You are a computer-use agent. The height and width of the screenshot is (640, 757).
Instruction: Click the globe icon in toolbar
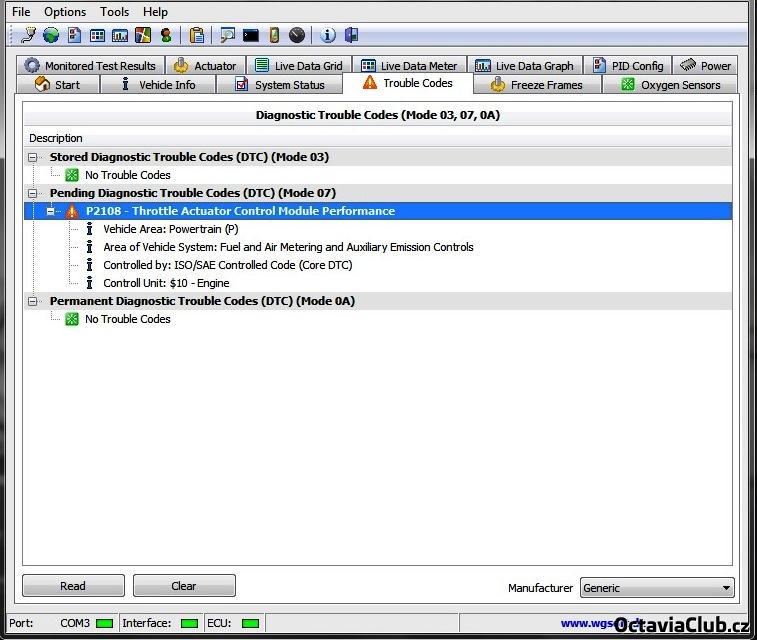pyautogui.click(x=51, y=36)
